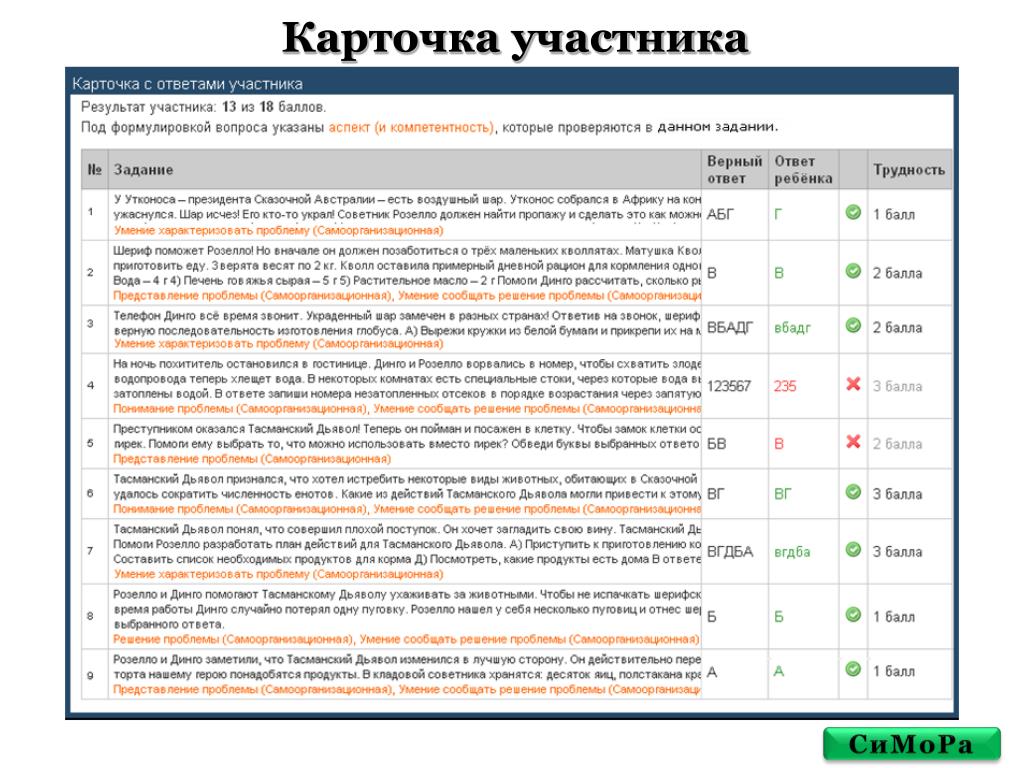
Task: Click orange competency line under task 1
Action: (278, 231)
